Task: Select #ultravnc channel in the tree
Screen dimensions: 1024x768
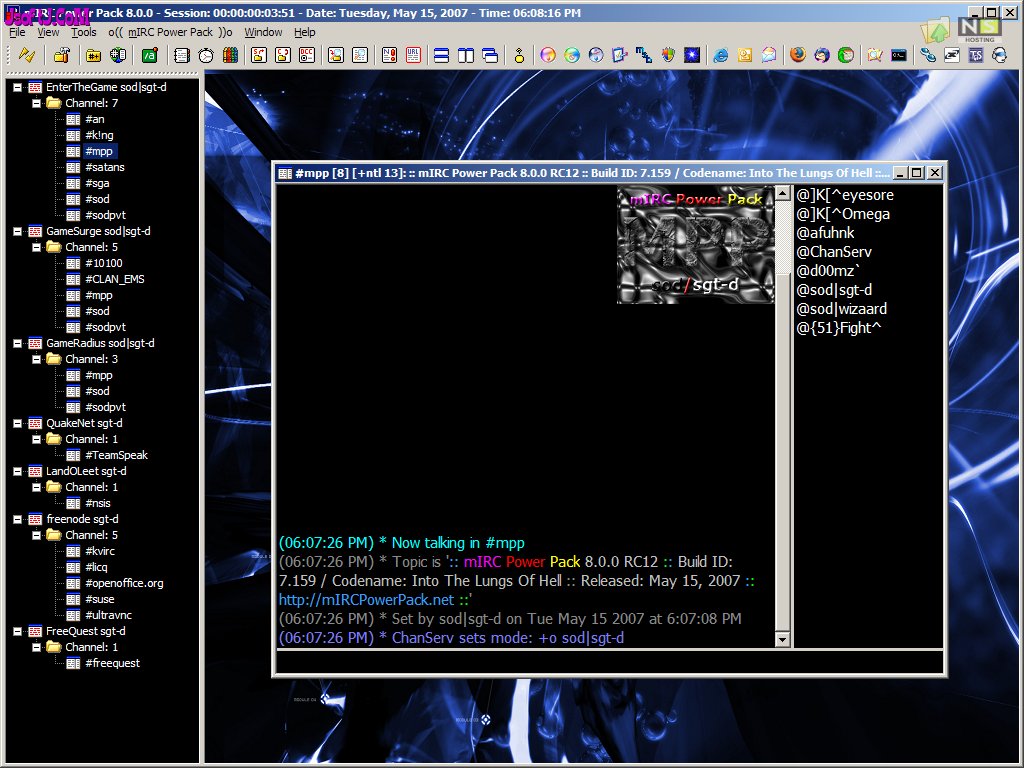Action: click(x=108, y=615)
